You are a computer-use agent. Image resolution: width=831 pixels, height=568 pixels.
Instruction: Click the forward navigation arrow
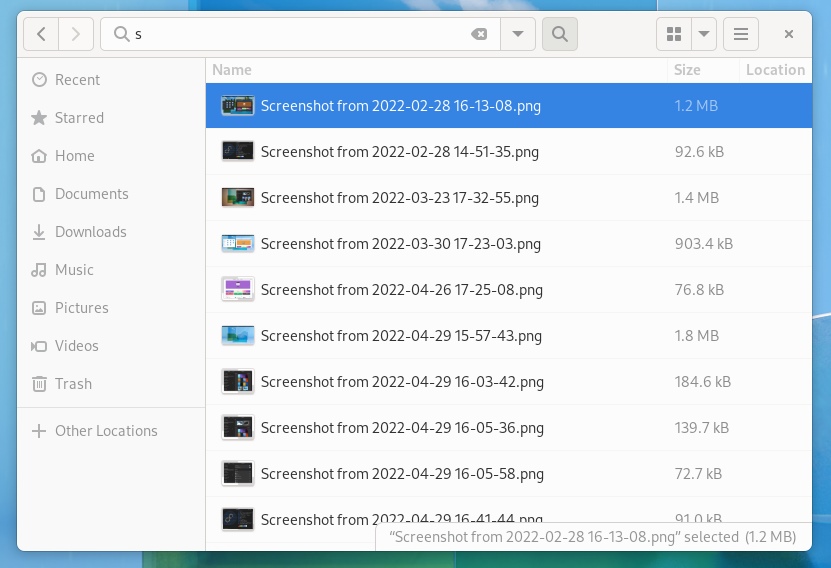[75, 34]
